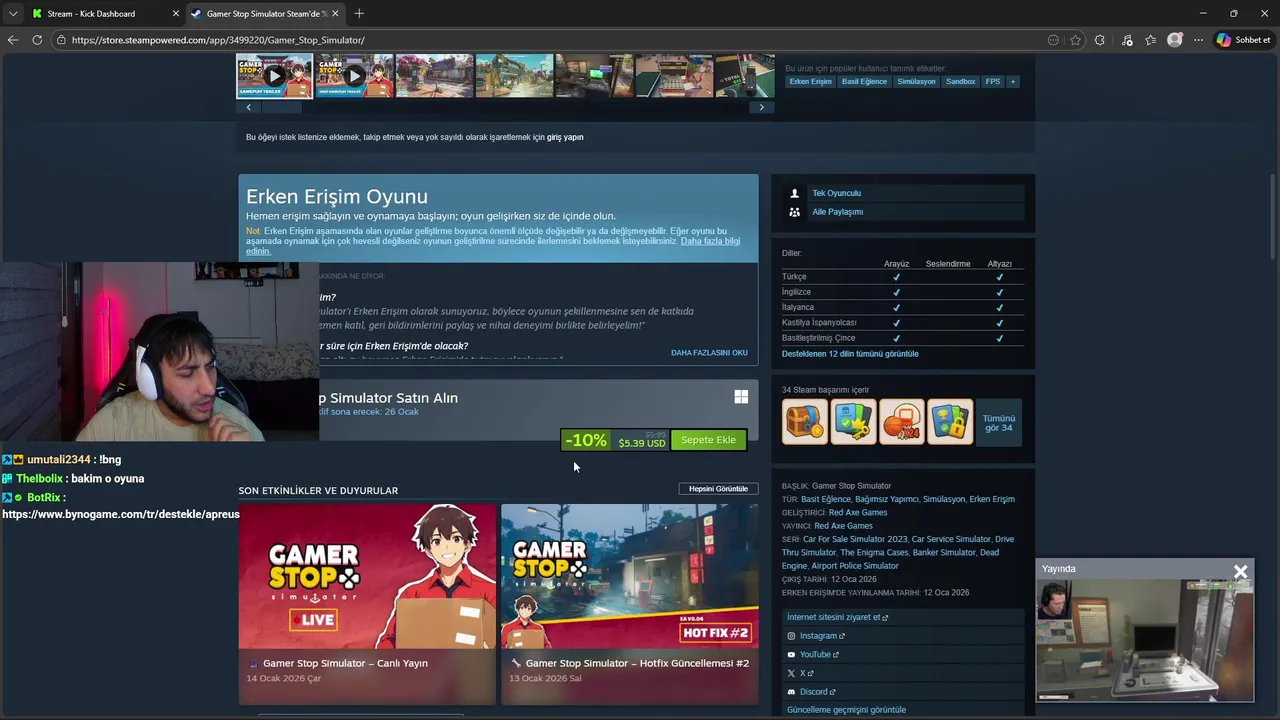Go back with the browser back arrow
This screenshot has width=1280, height=720.
13,40
